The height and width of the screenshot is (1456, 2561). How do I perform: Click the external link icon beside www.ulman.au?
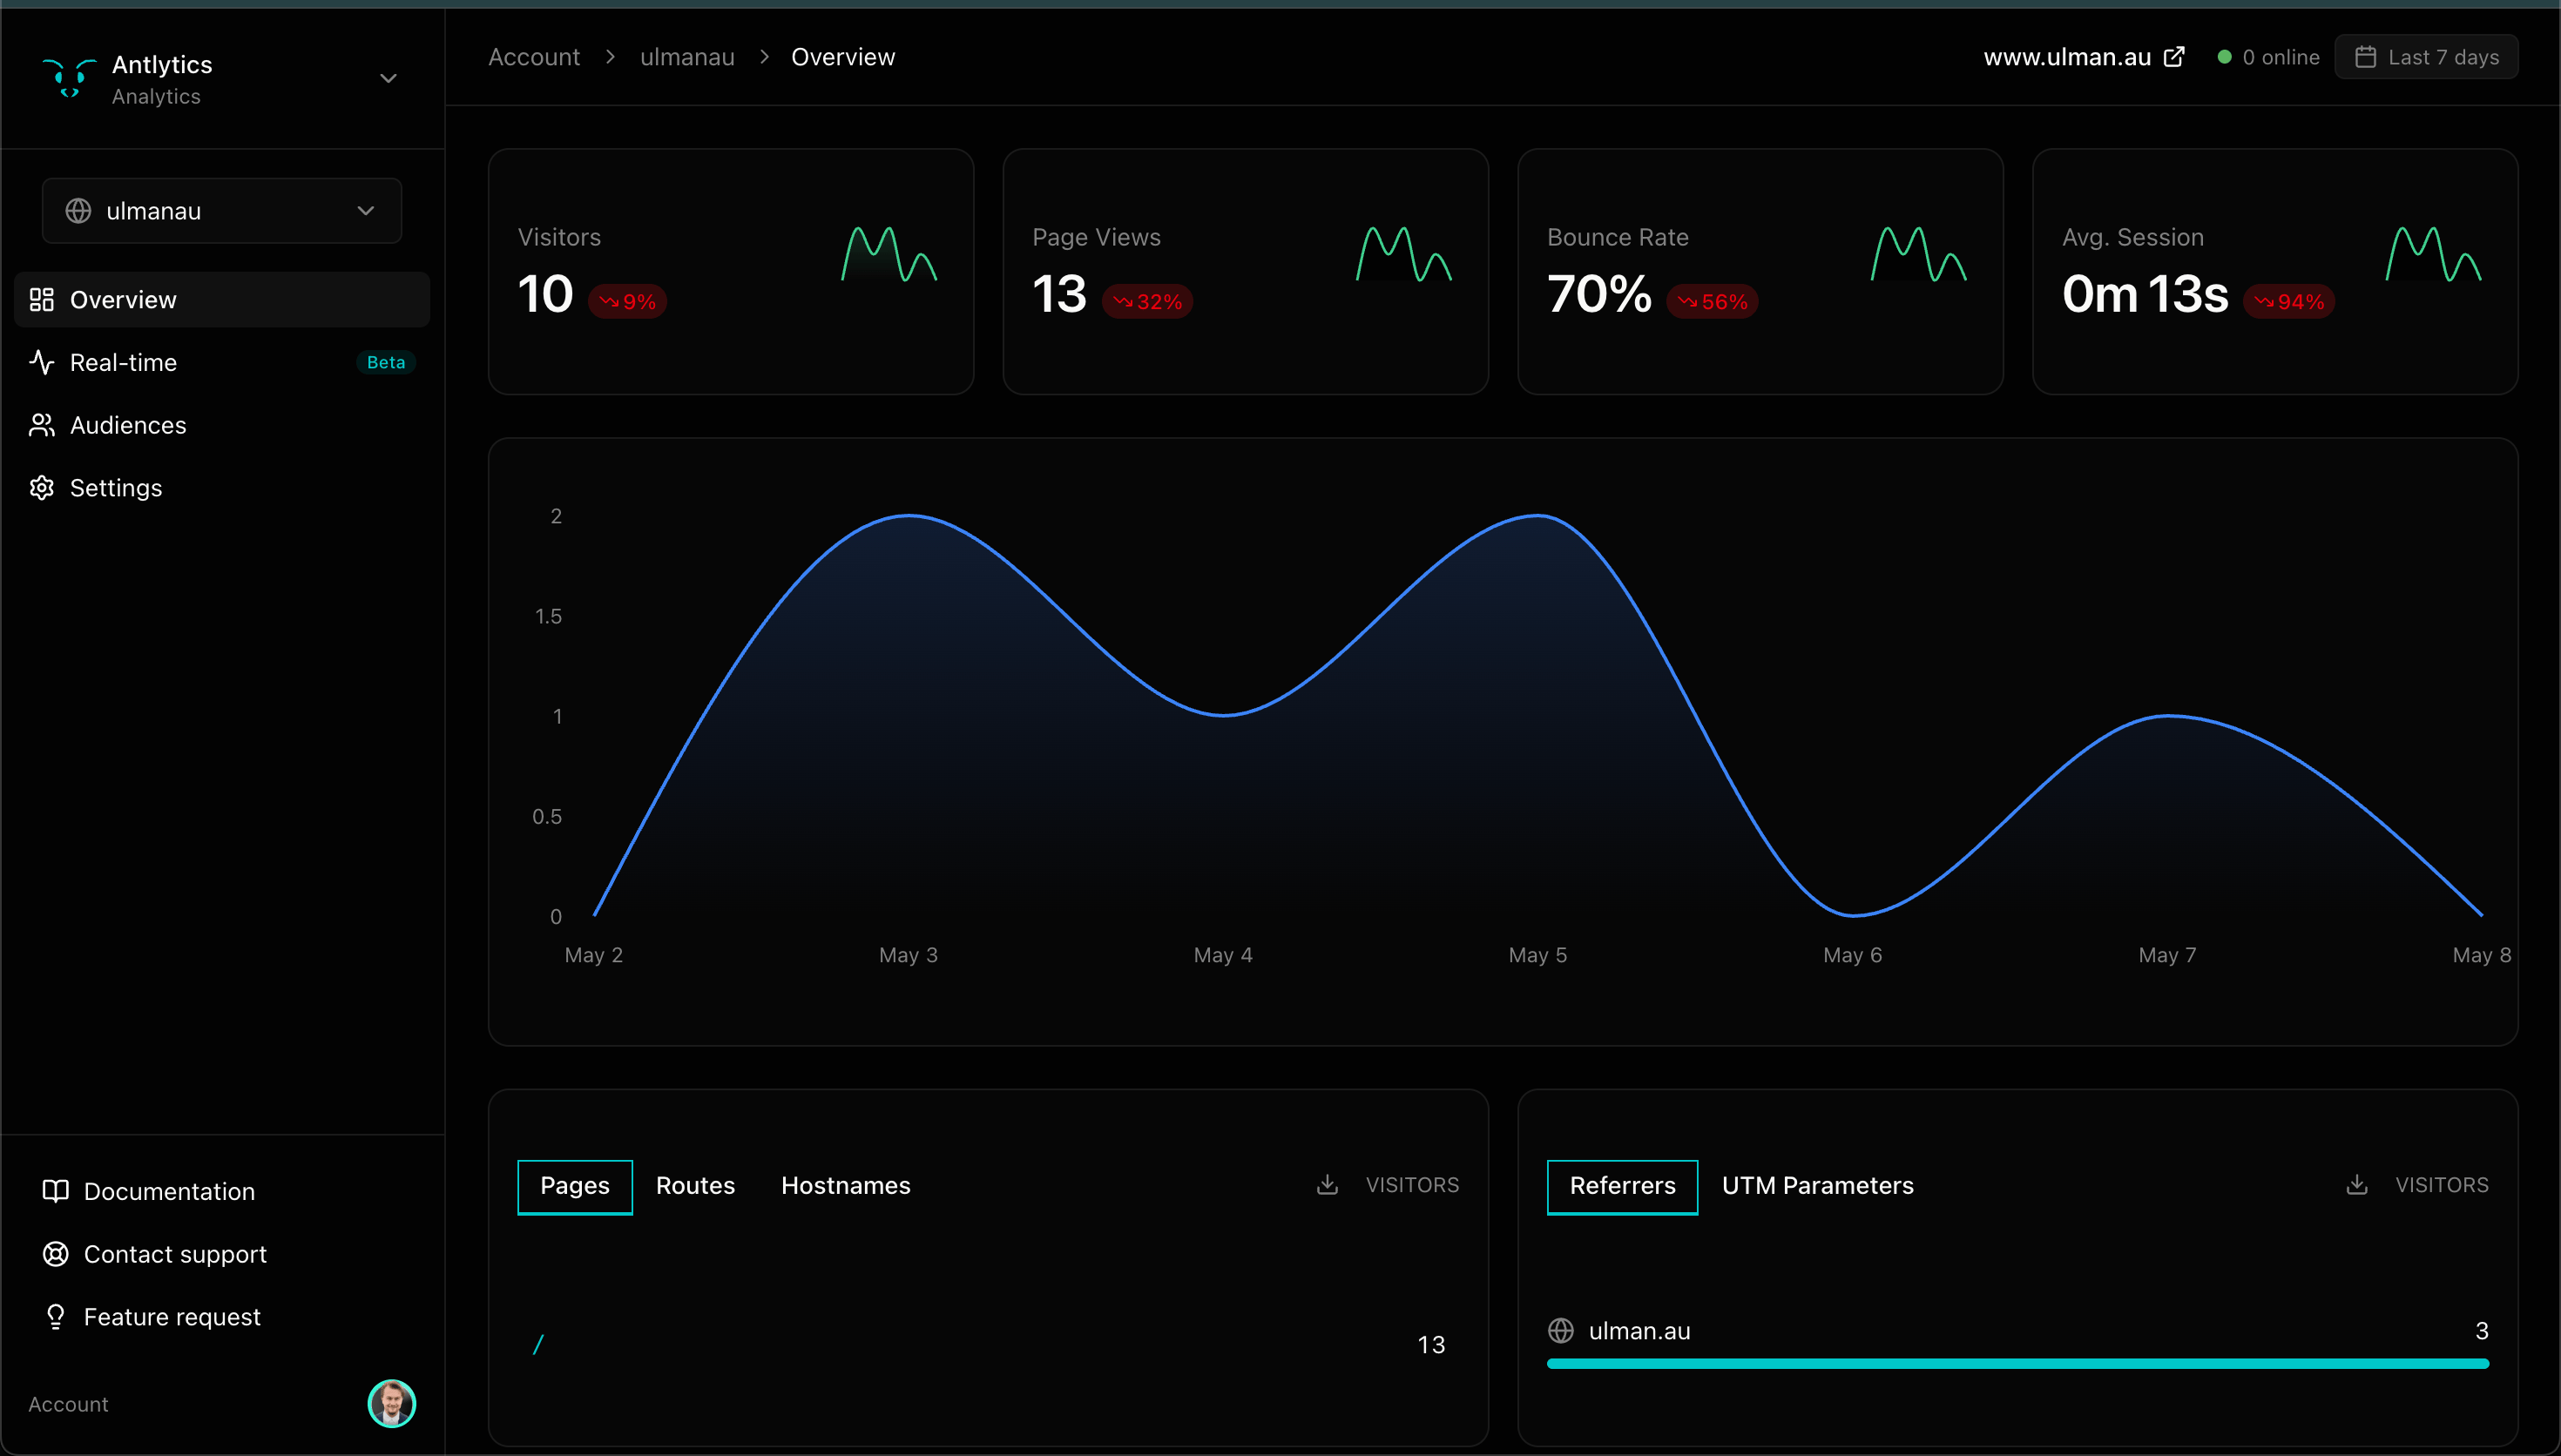(2174, 57)
